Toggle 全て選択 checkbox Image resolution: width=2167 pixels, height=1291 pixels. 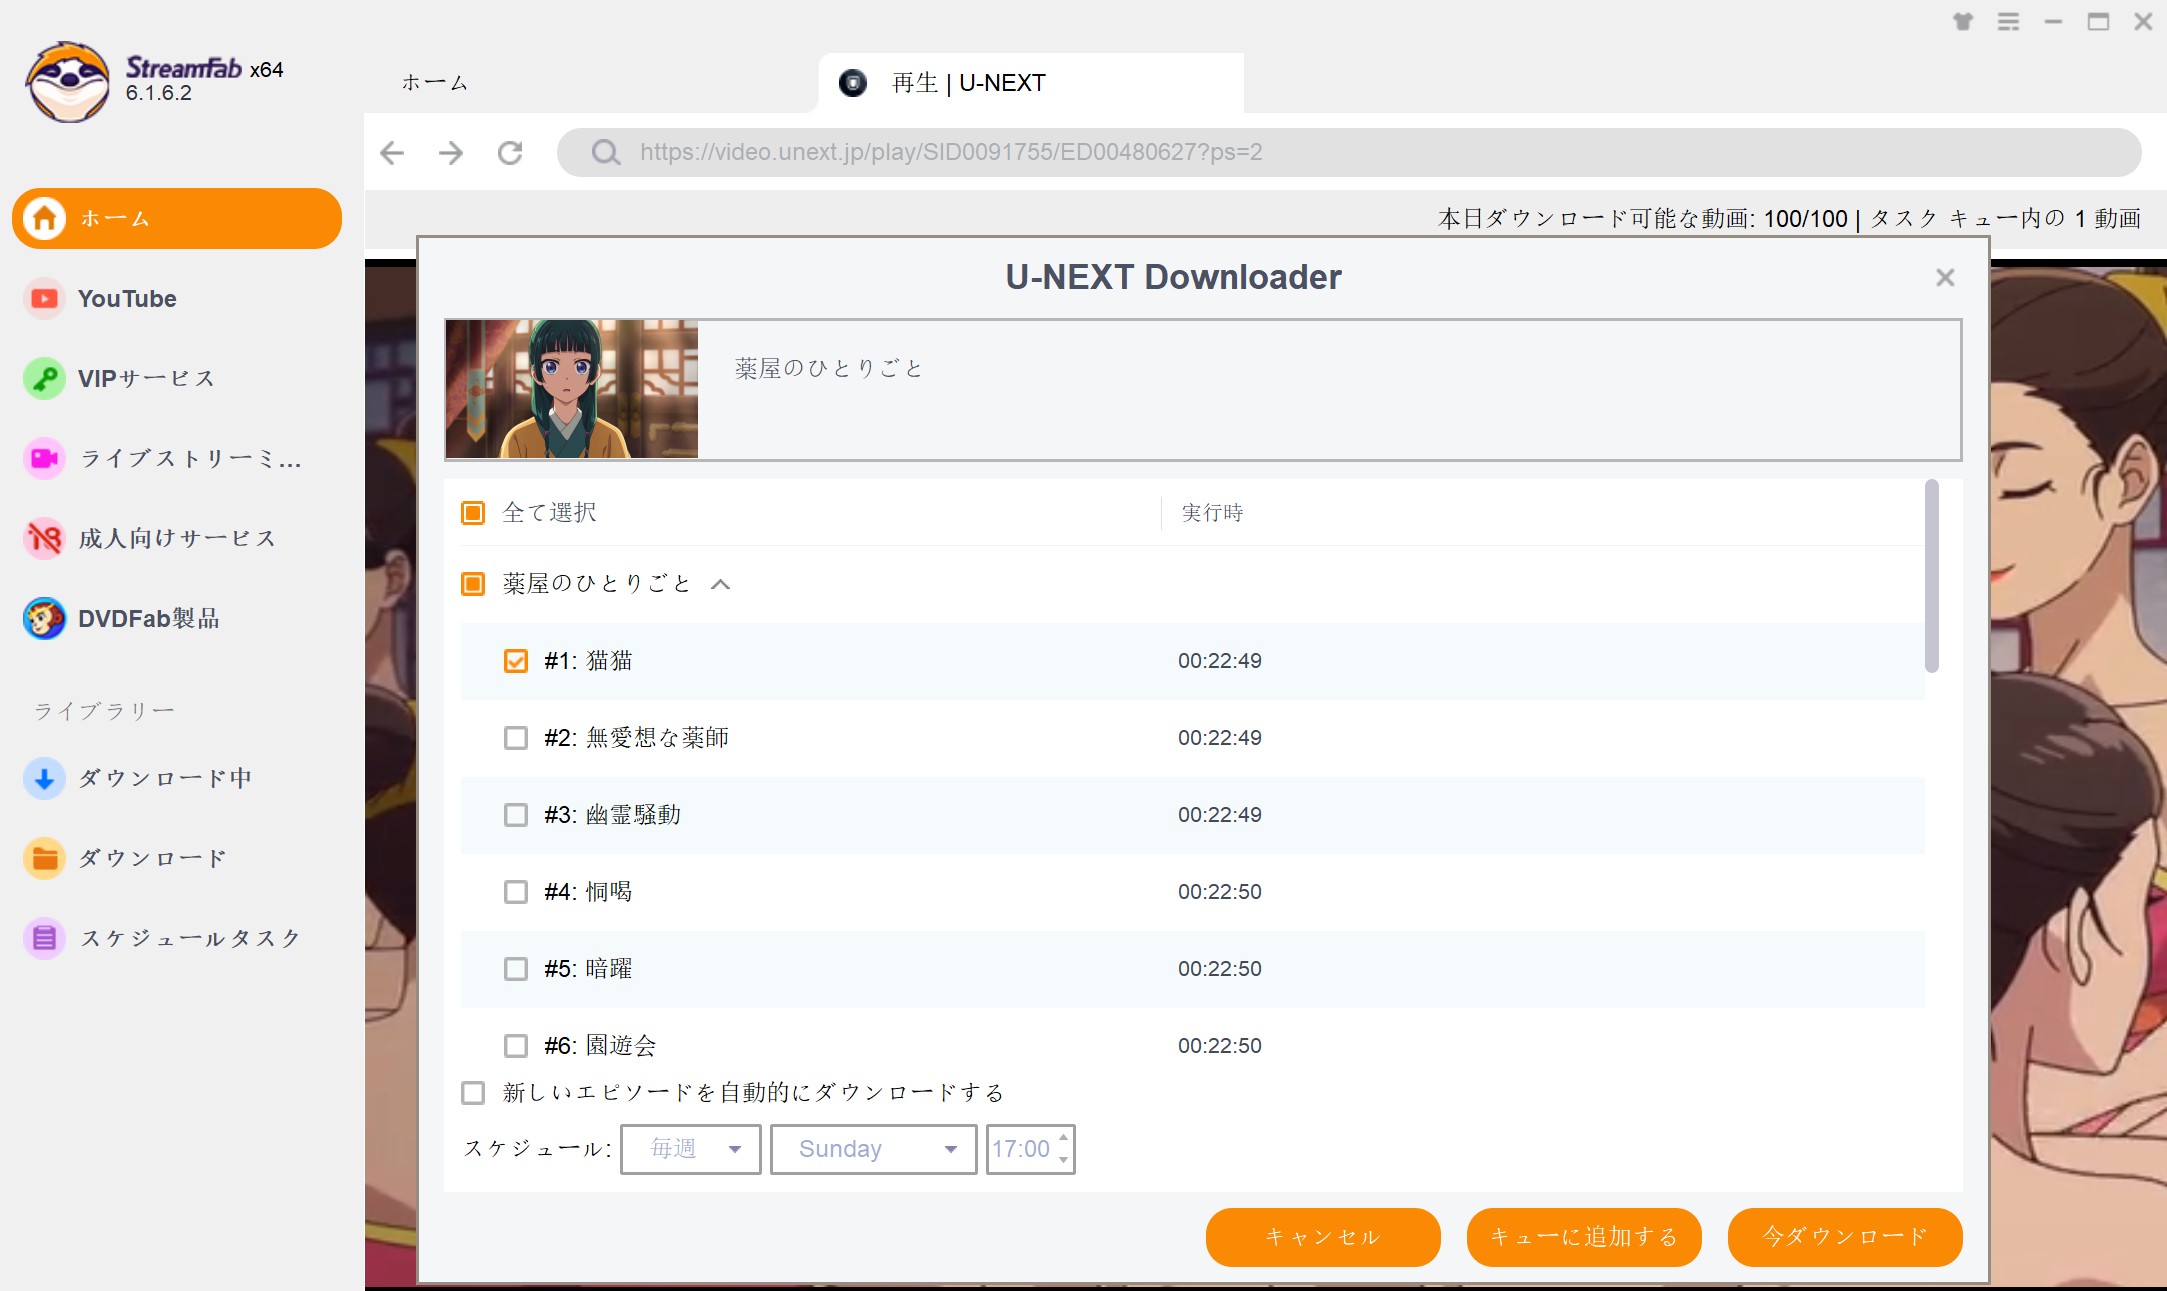point(473,513)
